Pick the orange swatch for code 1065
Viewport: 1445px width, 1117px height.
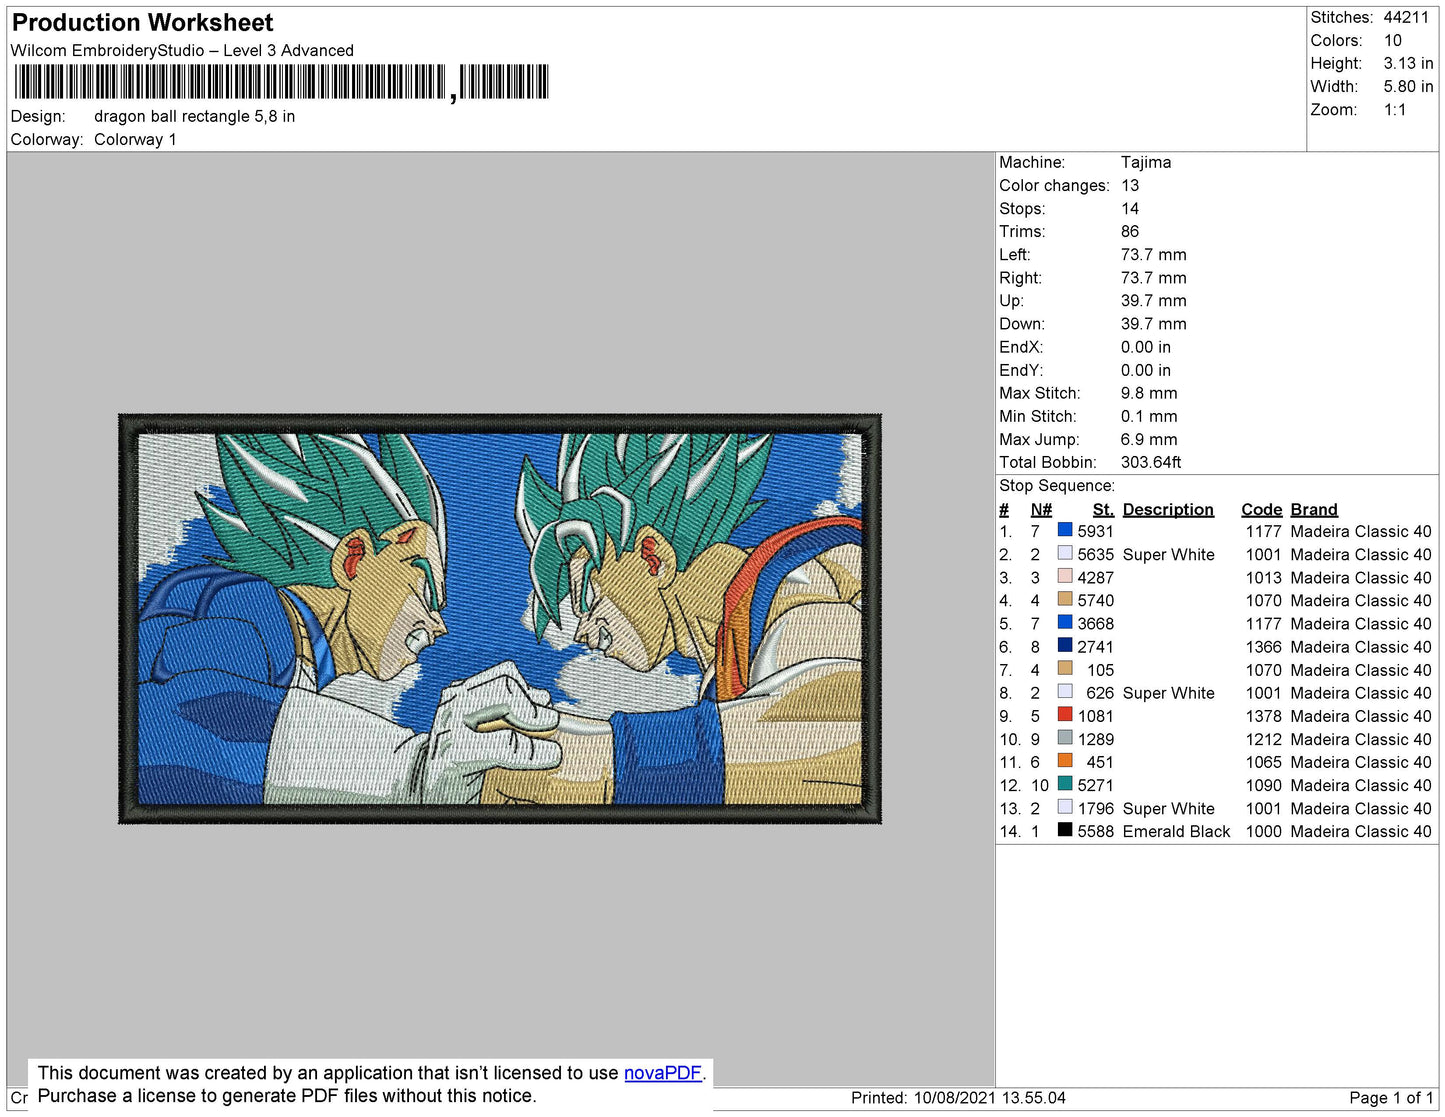coord(1065,761)
